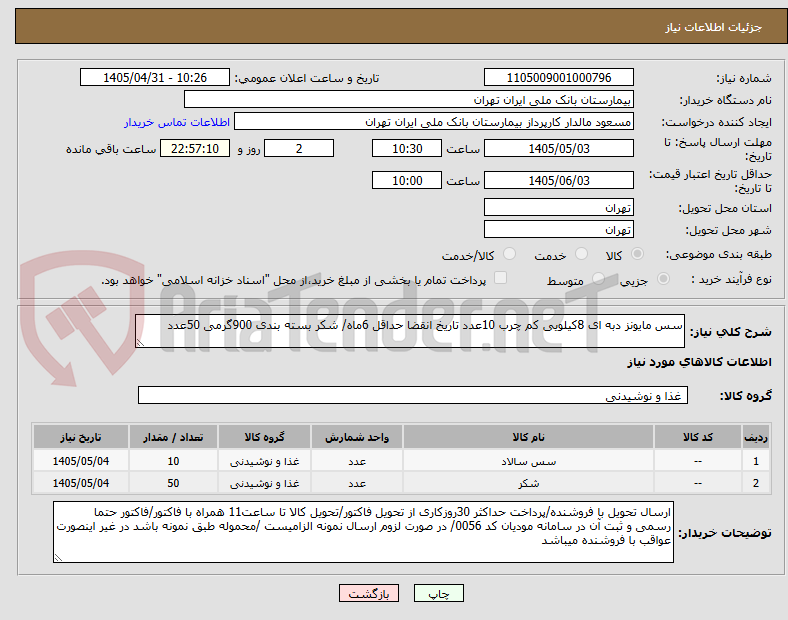Viewport: 788px width, 620px height.
Task: Click the response deadline date 1405/05/03
Action: pyautogui.click(x=559, y=149)
